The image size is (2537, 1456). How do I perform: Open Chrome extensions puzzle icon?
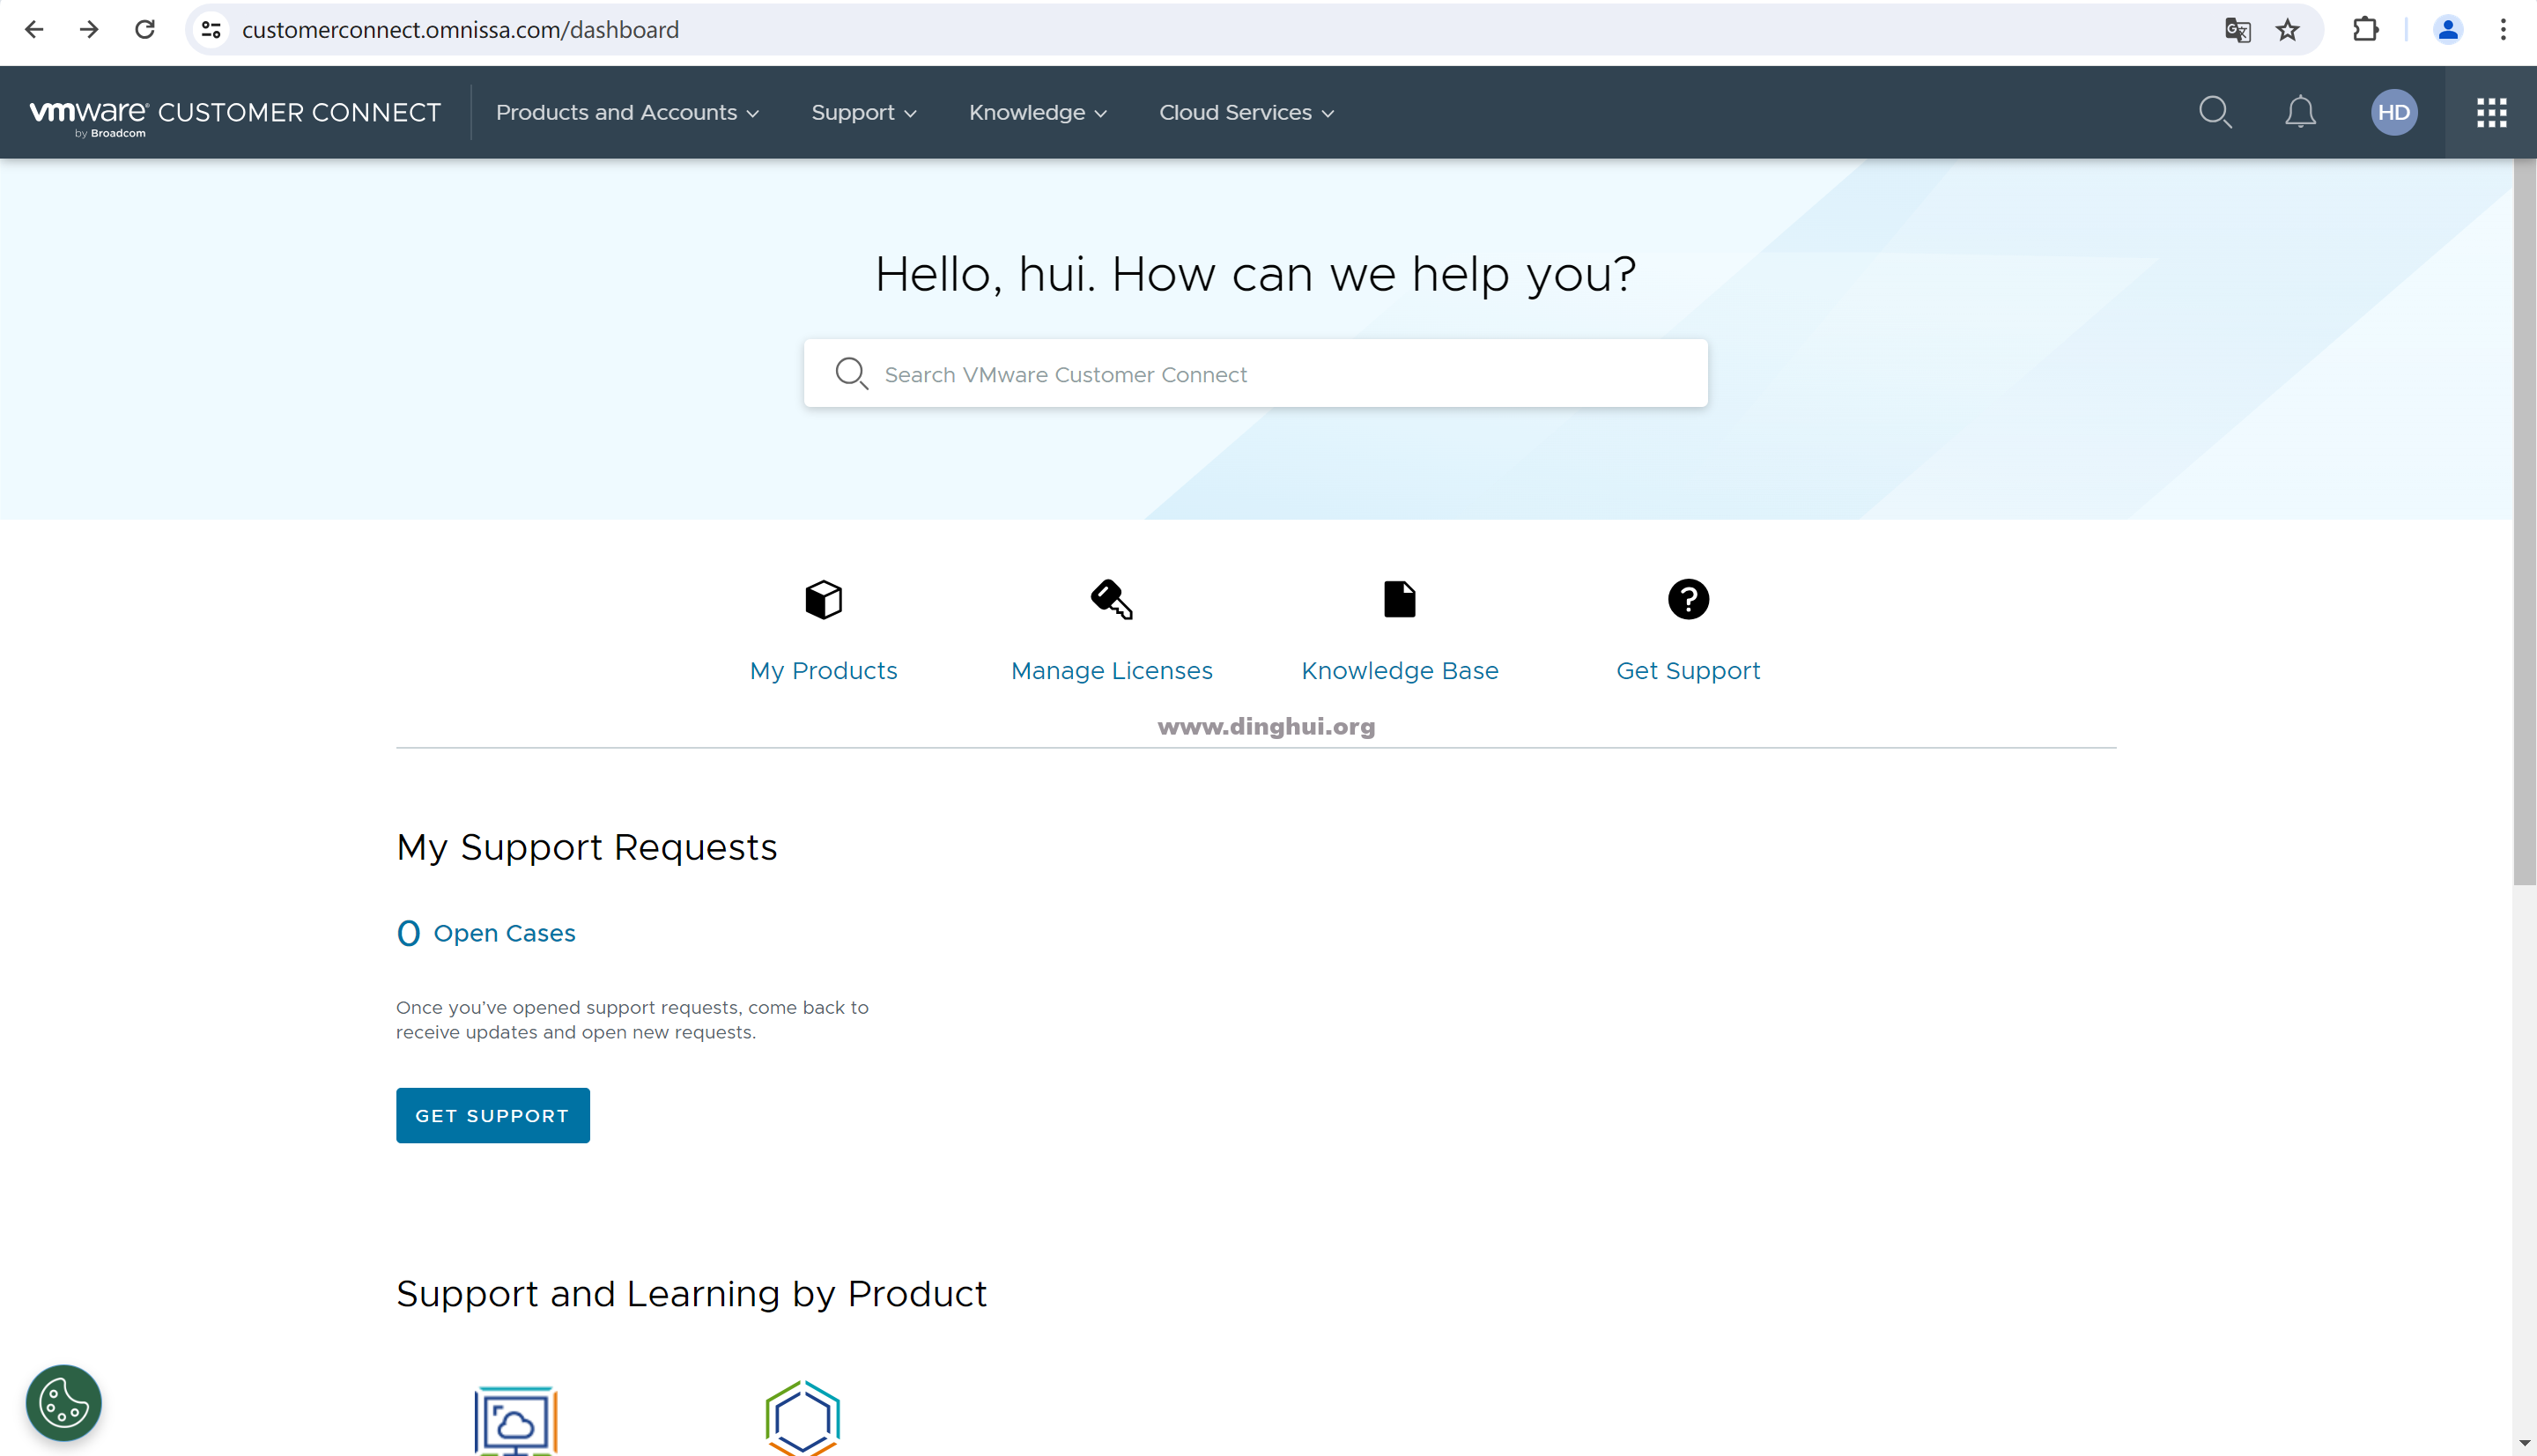point(2365,30)
